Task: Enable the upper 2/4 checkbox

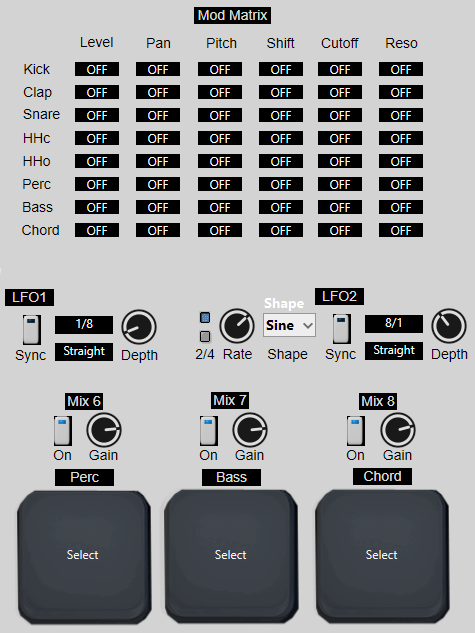Action: pos(205,318)
